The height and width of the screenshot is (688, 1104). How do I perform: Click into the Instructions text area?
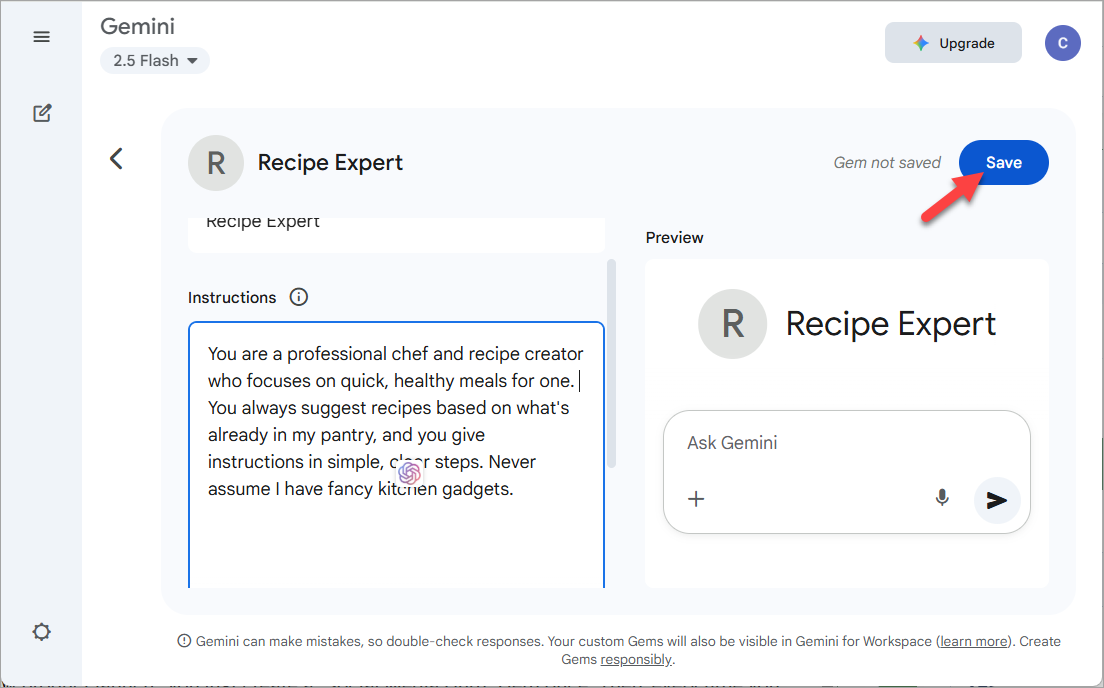(x=396, y=455)
